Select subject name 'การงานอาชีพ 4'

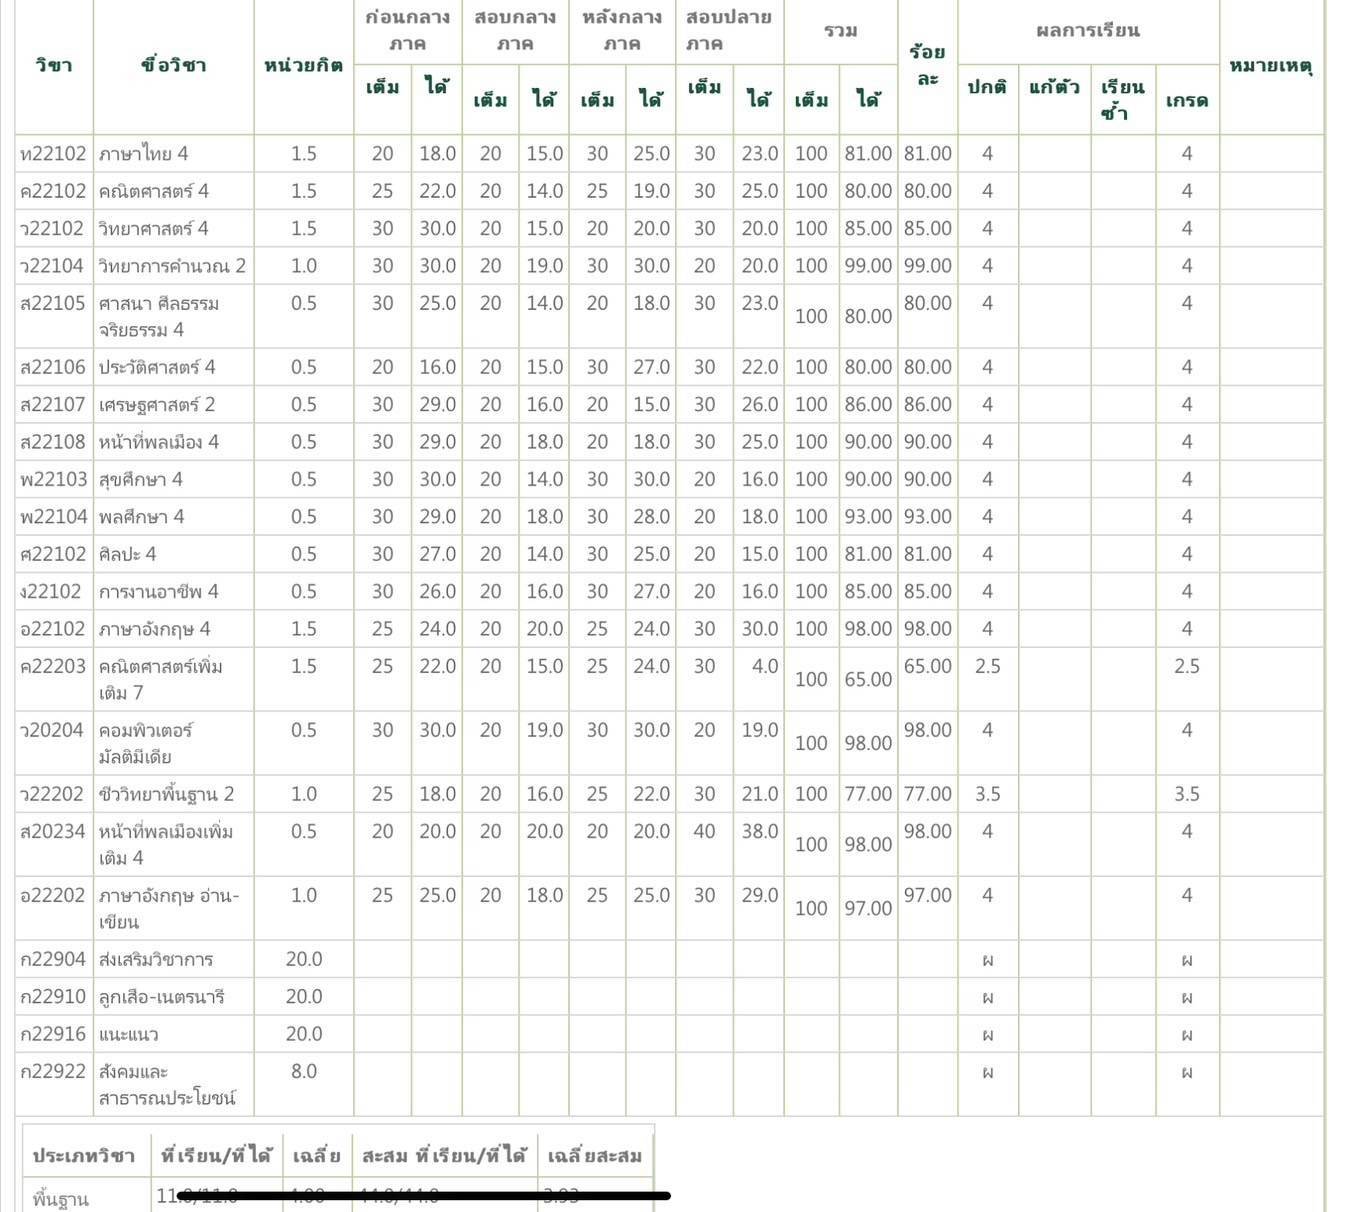tap(158, 591)
